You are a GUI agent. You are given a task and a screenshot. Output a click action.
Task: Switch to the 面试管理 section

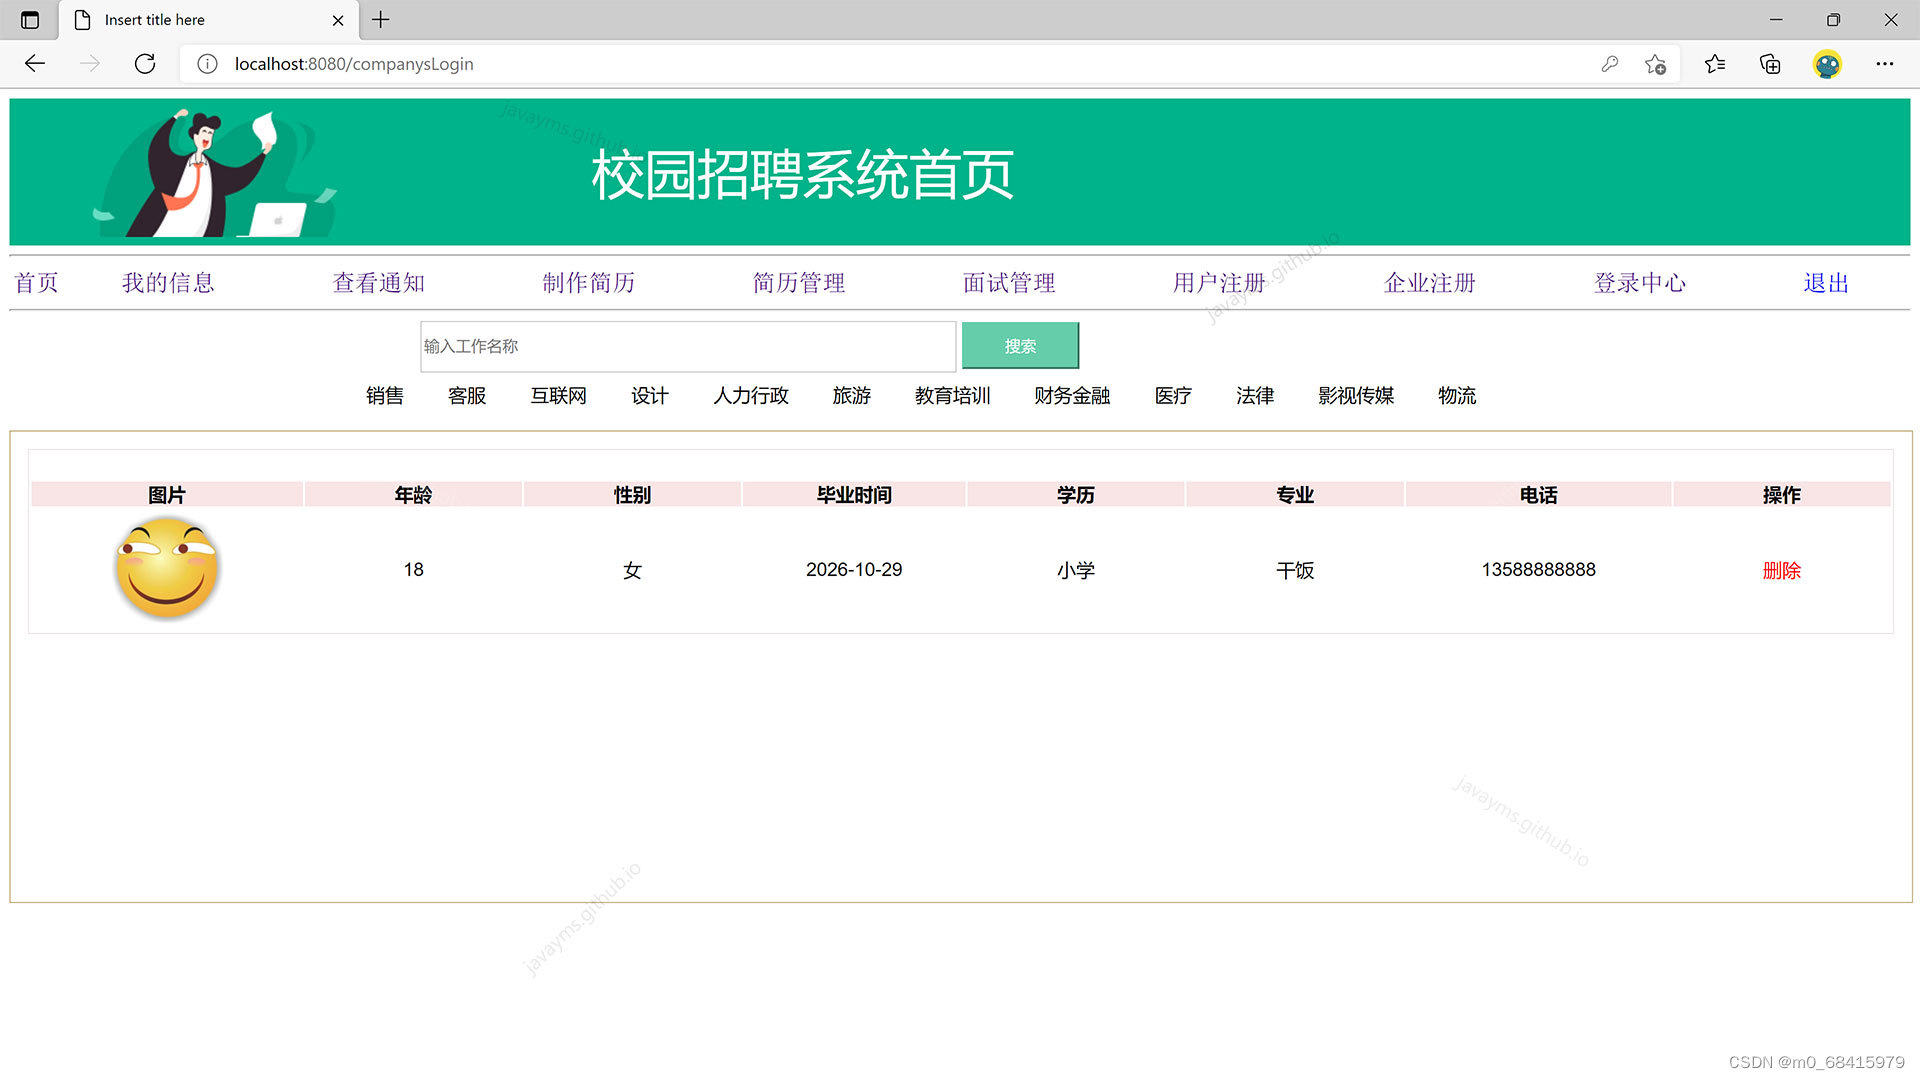tap(1008, 283)
